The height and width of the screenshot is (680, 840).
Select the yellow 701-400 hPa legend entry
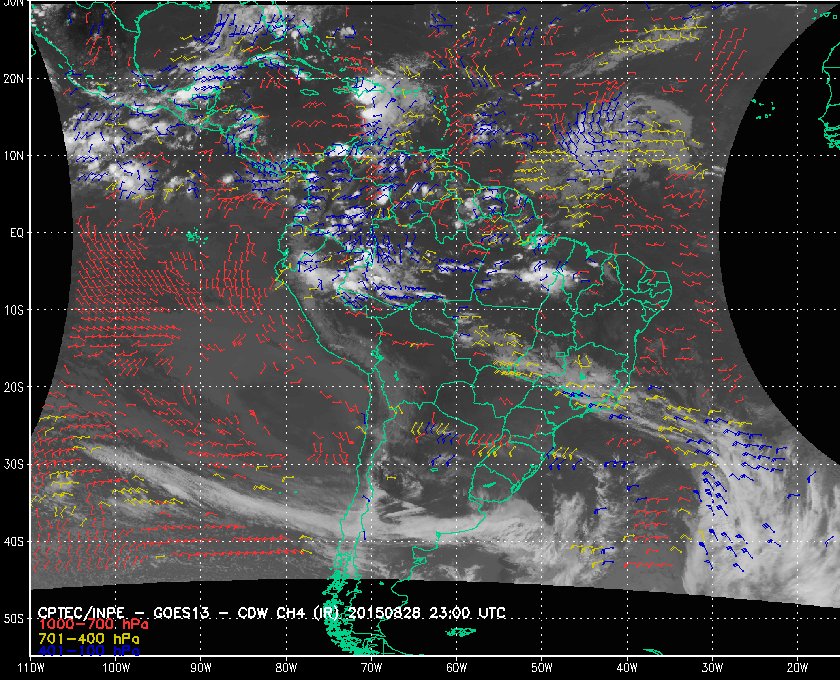pyautogui.click(x=88, y=639)
